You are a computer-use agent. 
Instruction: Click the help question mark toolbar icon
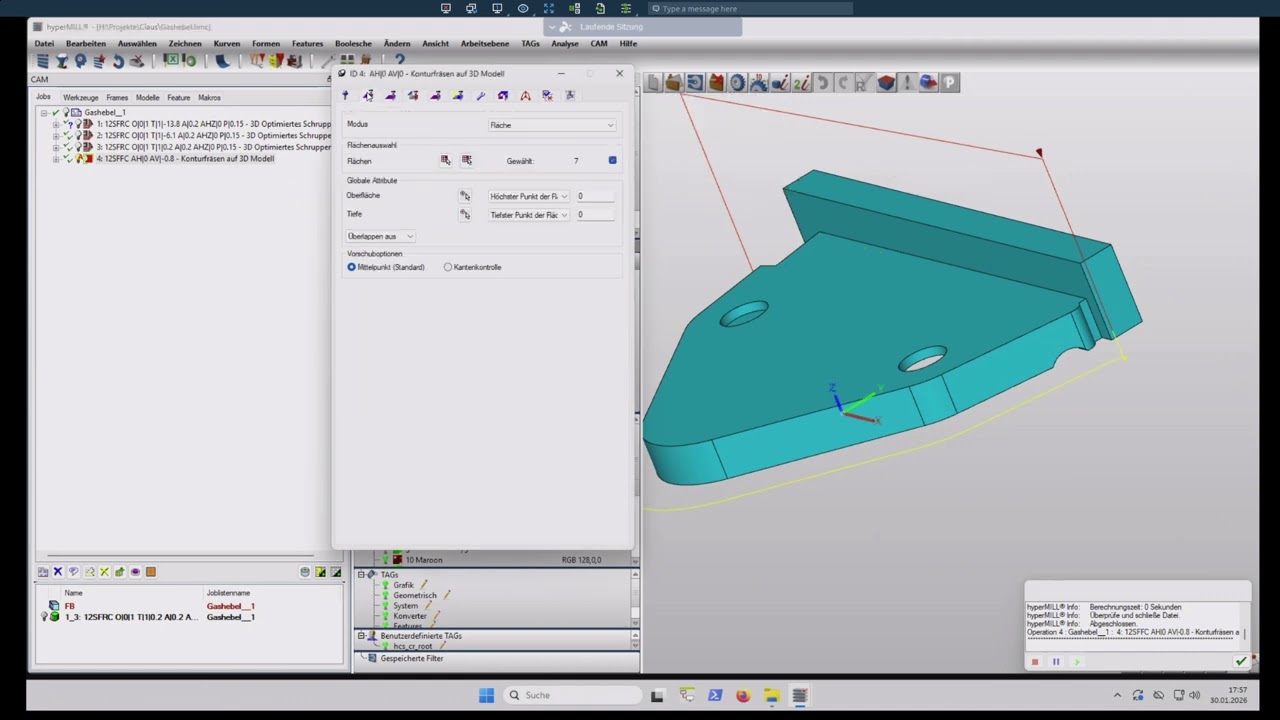pyautogui.click(x=399, y=61)
